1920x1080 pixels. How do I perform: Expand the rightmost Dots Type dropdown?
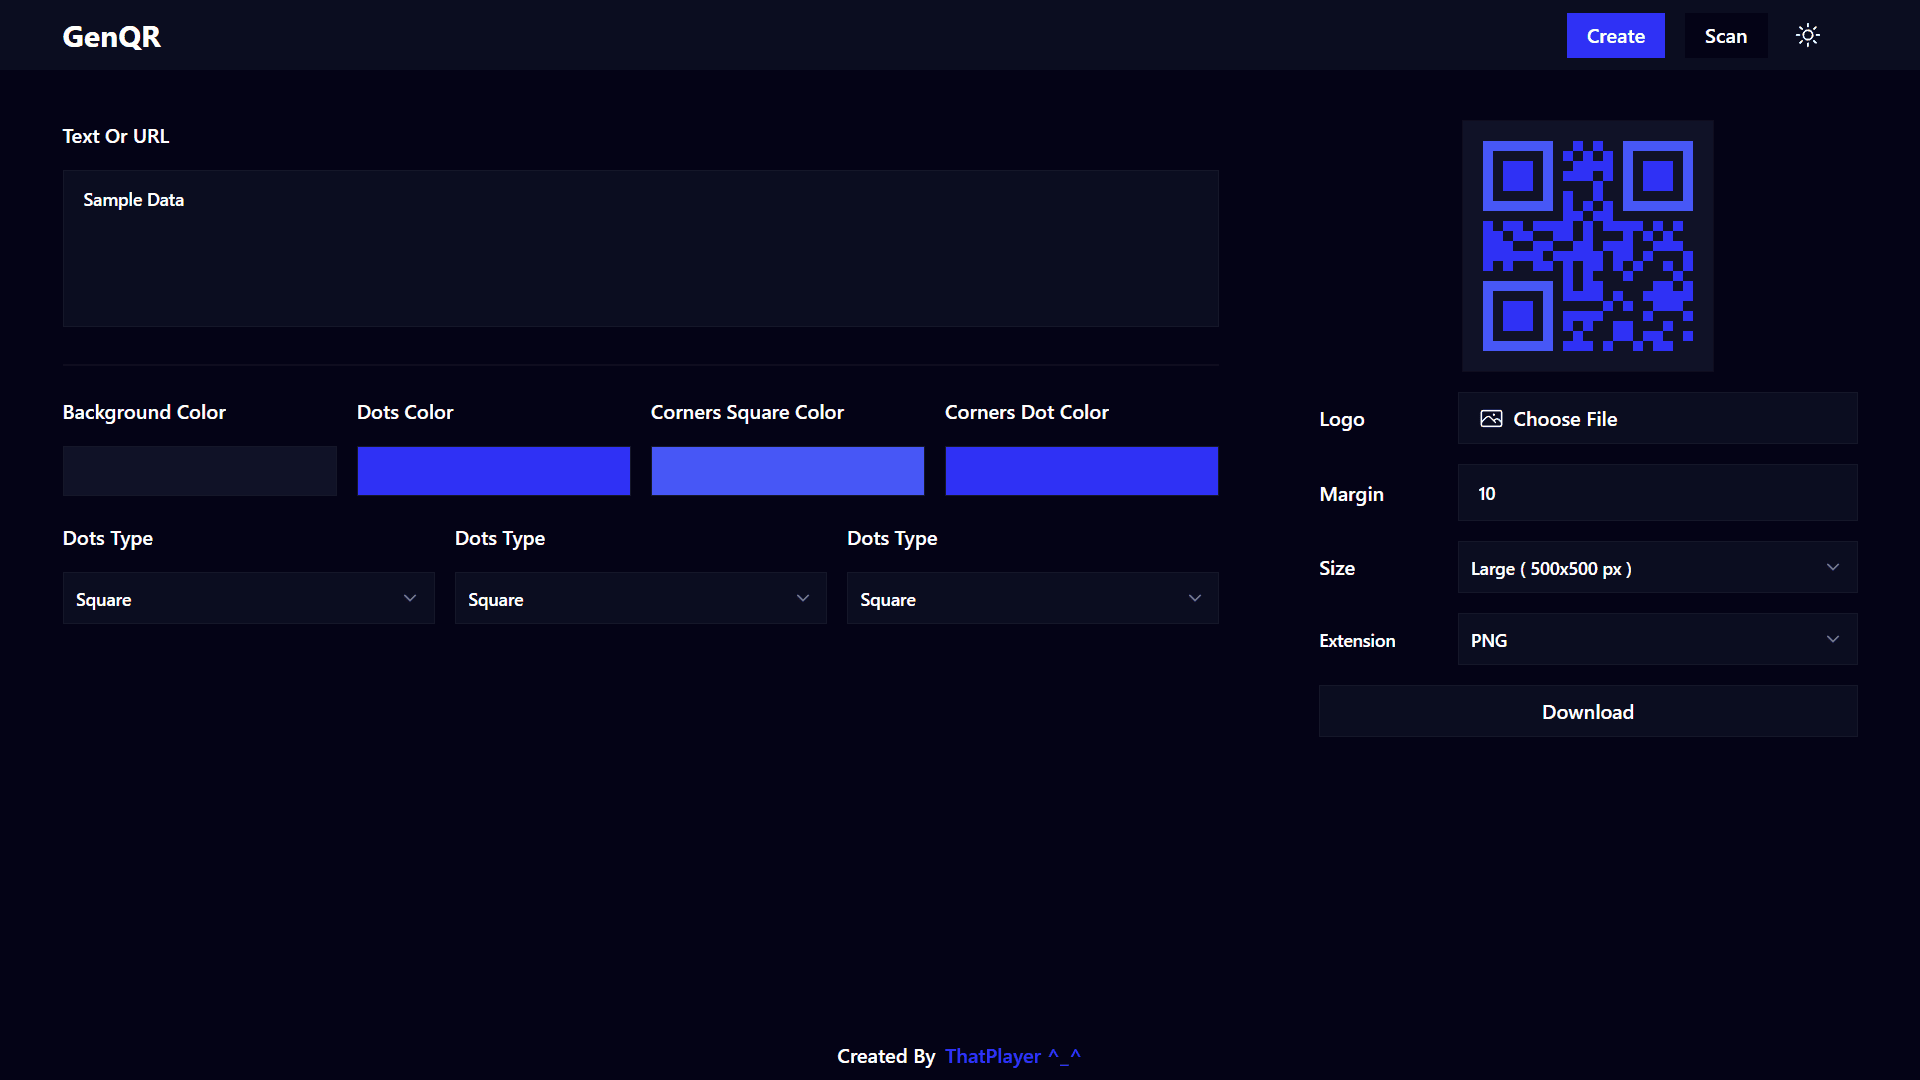click(1033, 598)
